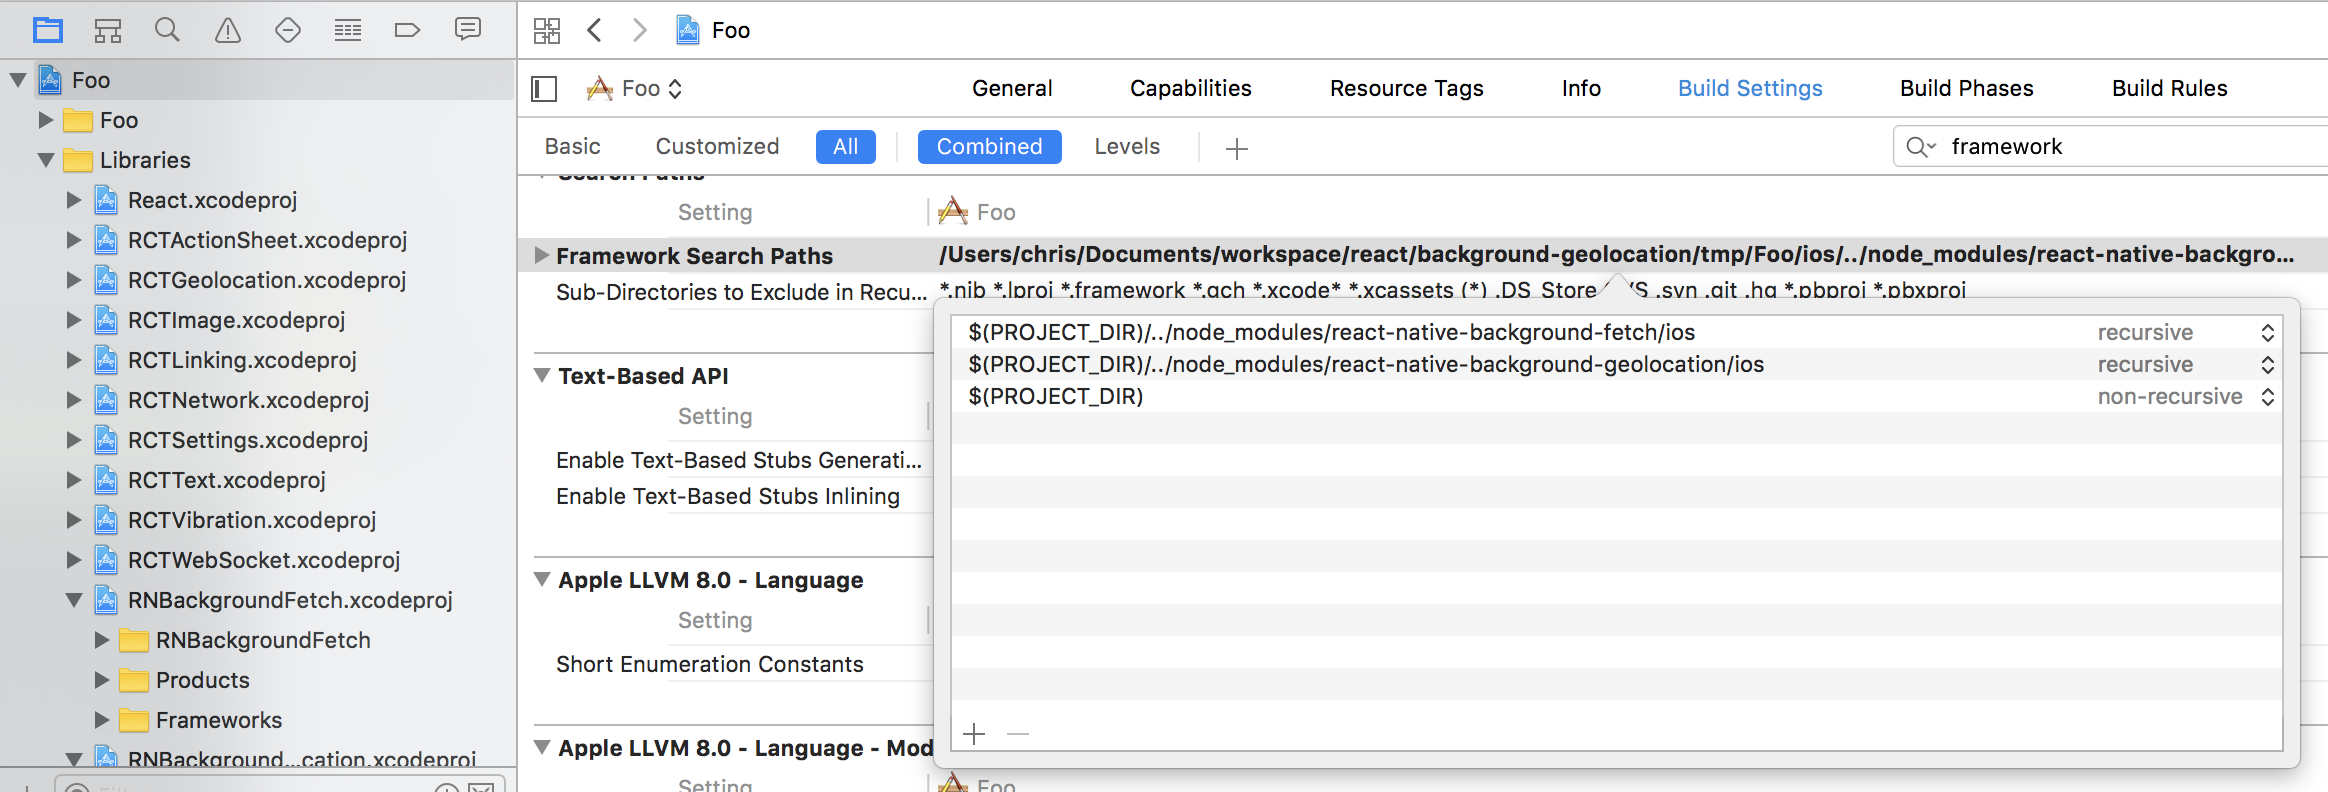Switch to the Build Rules tab
The height and width of the screenshot is (792, 2328).
(x=2169, y=88)
